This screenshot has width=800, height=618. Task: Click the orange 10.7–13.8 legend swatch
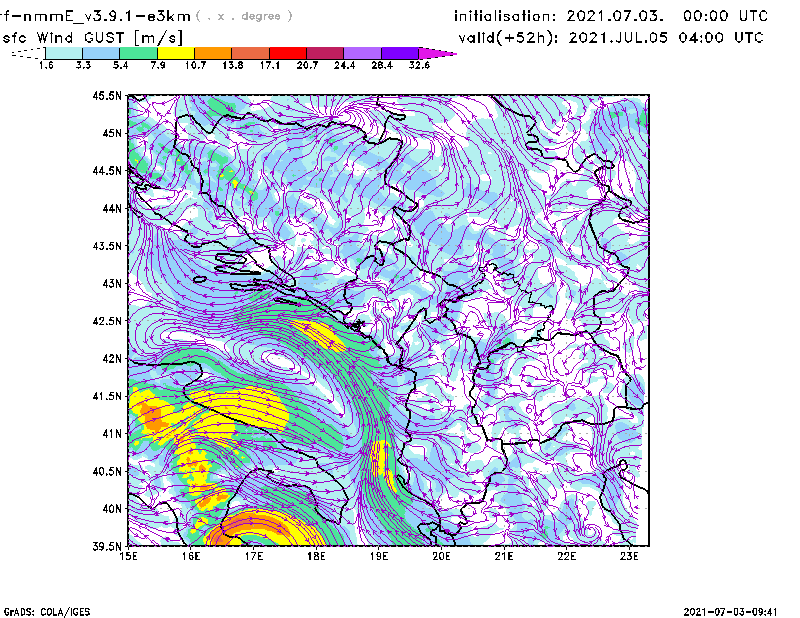point(213,53)
